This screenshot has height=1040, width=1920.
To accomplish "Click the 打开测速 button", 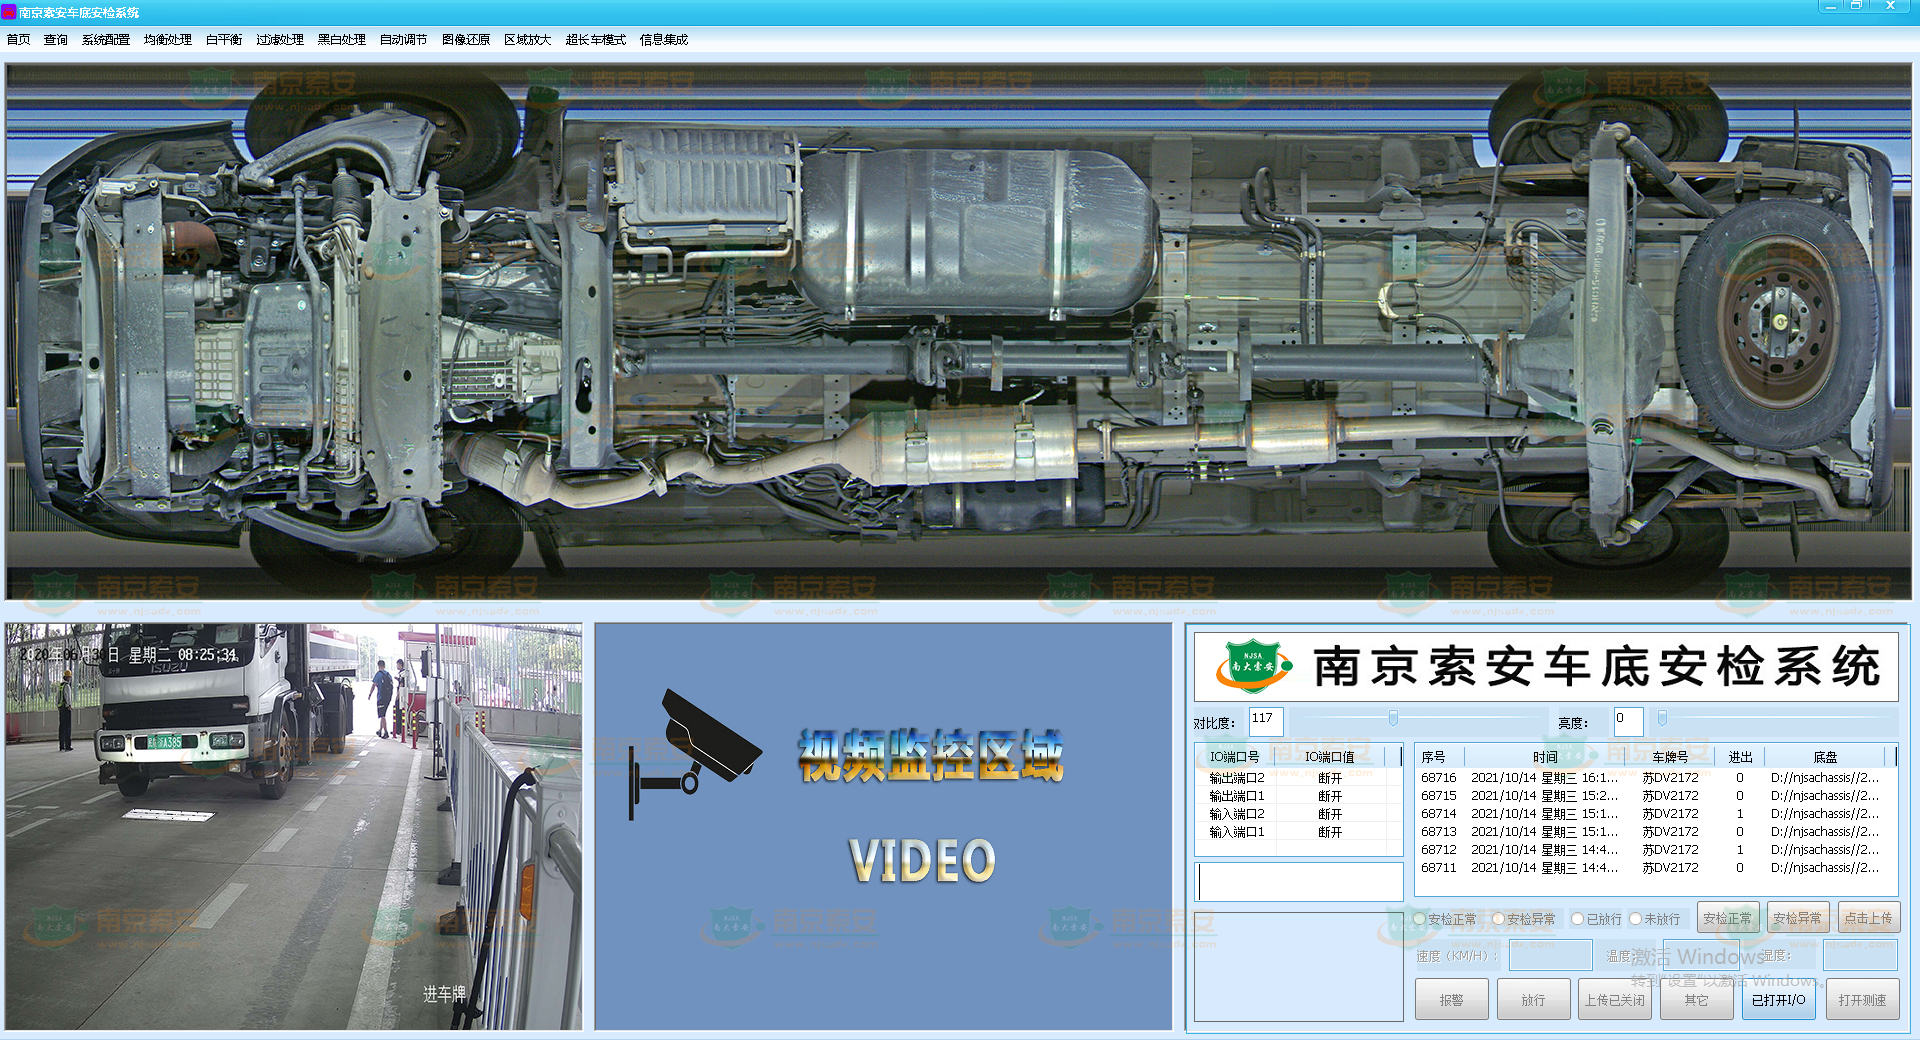I will coord(1862,1000).
